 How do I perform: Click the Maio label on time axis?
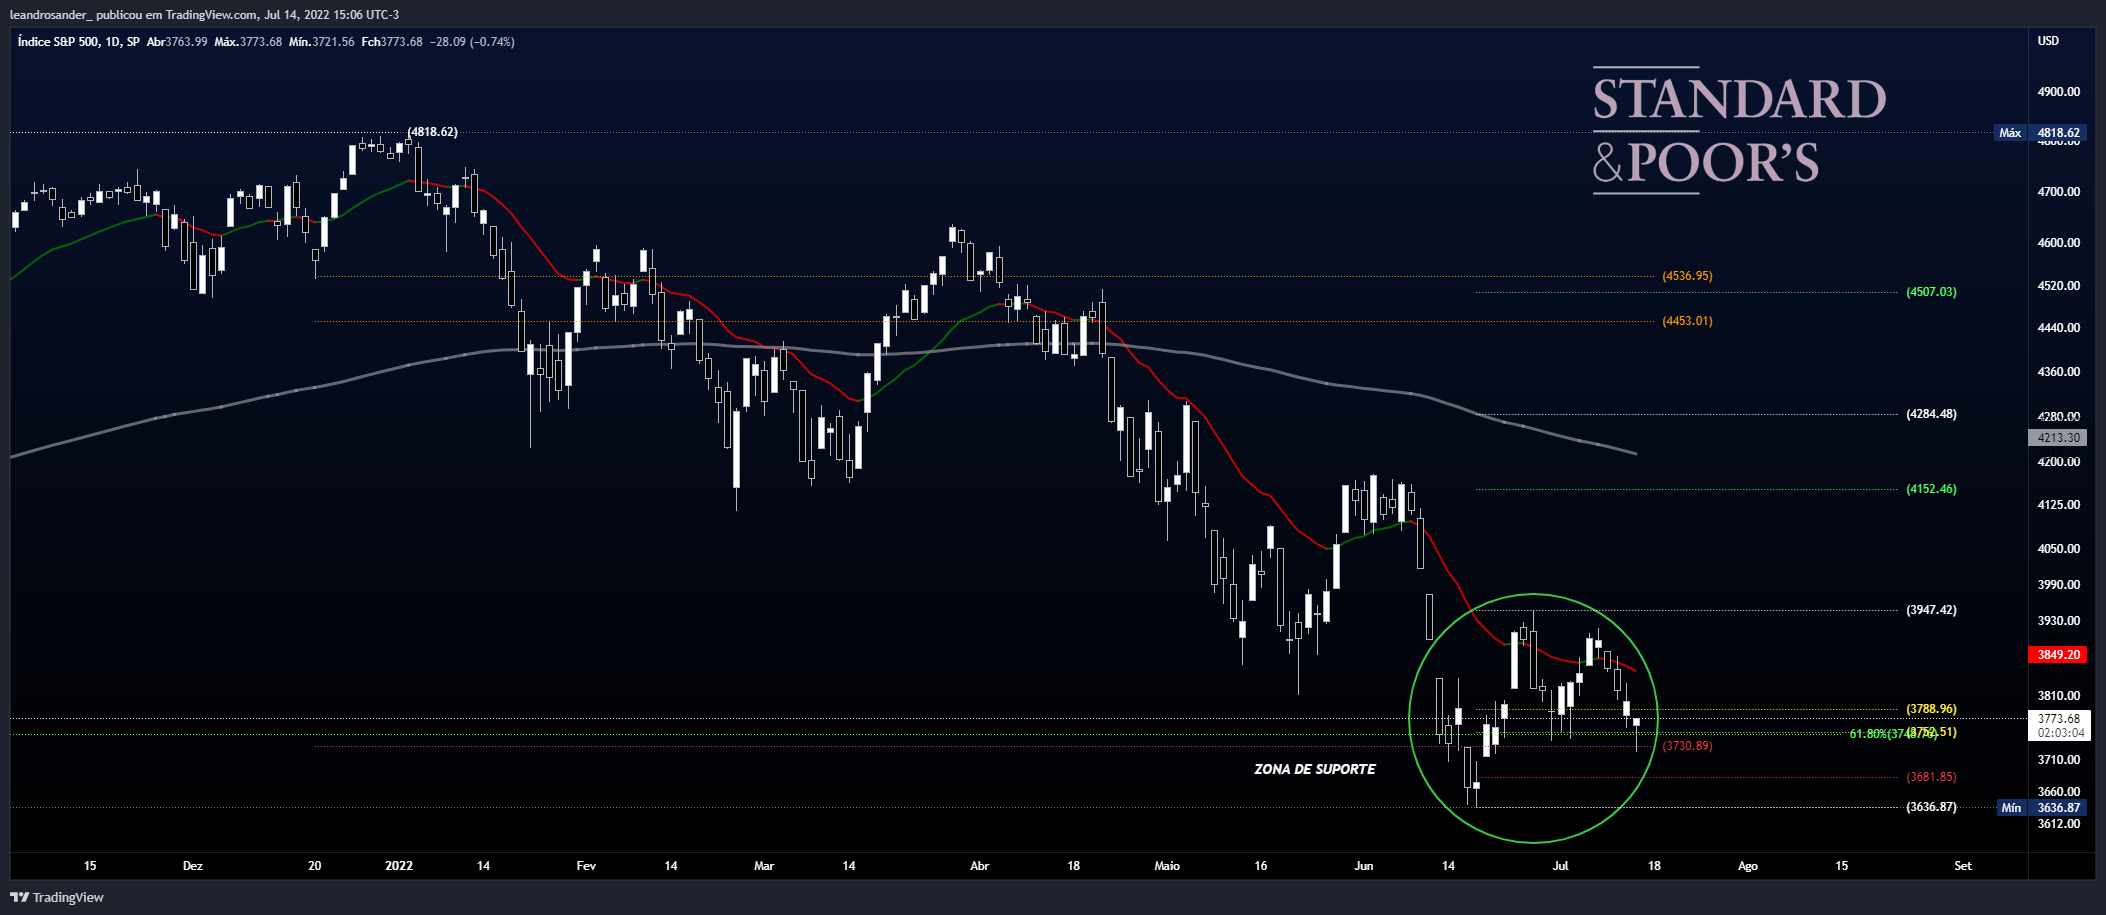(x=1167, y=866)
